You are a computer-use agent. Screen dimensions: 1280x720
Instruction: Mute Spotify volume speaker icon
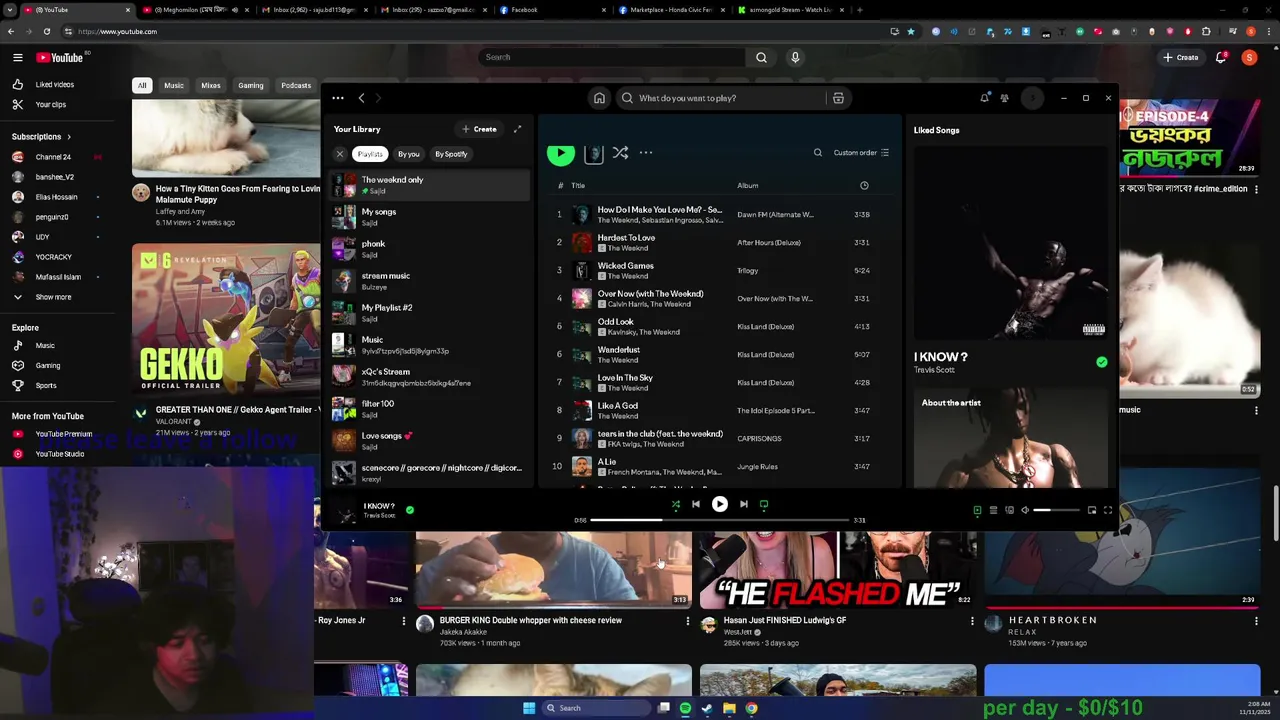(1025, 510)
